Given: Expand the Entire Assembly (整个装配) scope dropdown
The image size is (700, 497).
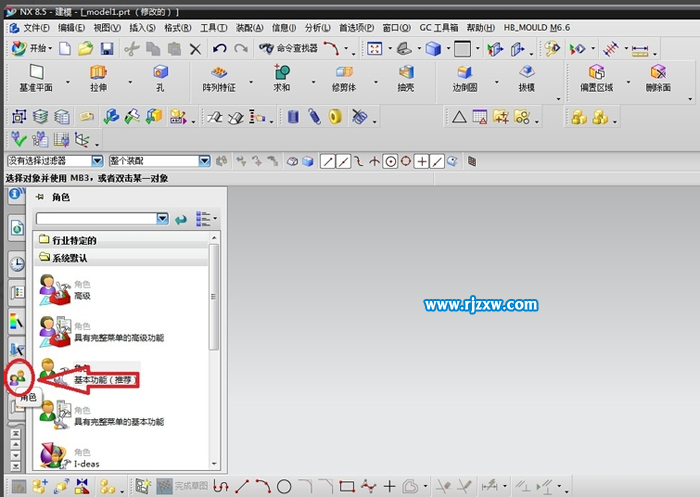Looking at the screenshot, I should tap(203, 160).
